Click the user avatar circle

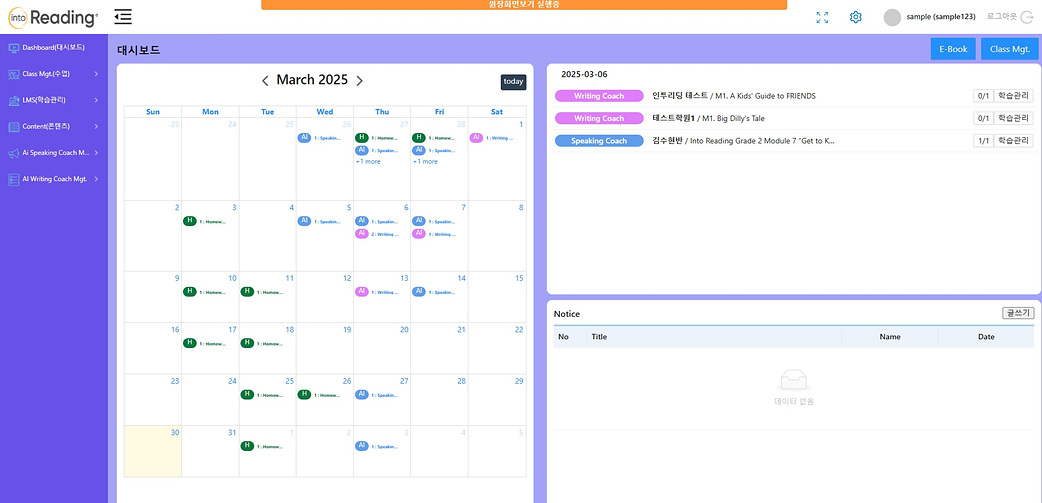[x=892, y=18]
